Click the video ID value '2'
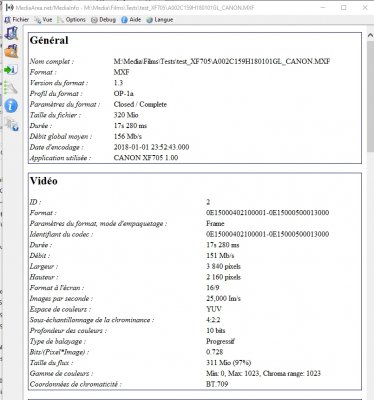Image resolution: width=374 pixels, height=400 pixels. tap(208, 202)
